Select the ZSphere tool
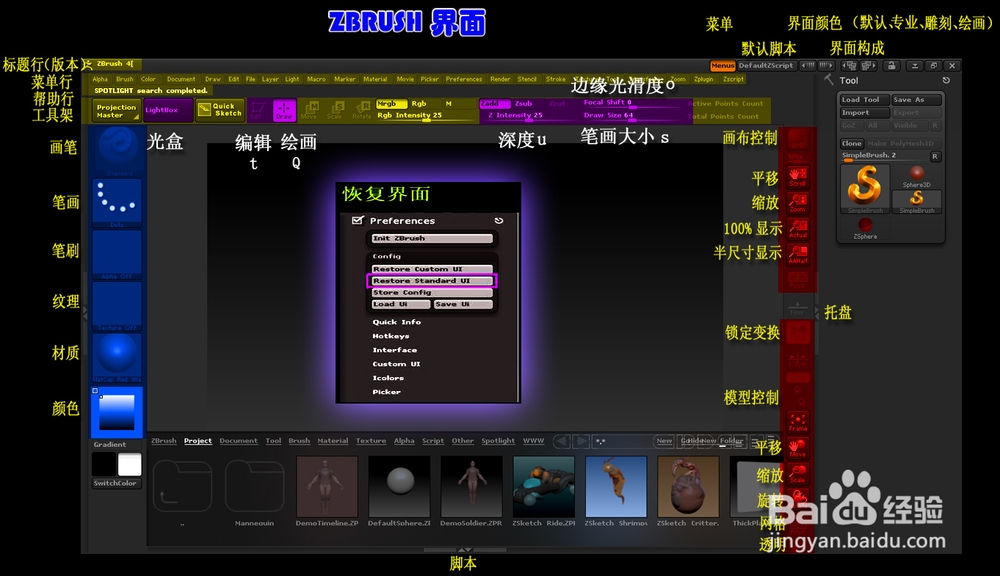1000x576 pixels. click(x=865, y=228)
